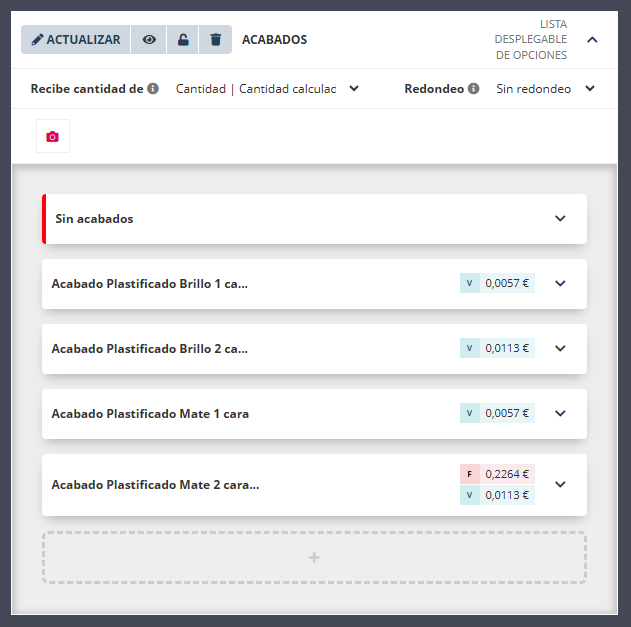Click the red camera icon
The width and height of the screenshot is (631, 627).
(53, 137)
